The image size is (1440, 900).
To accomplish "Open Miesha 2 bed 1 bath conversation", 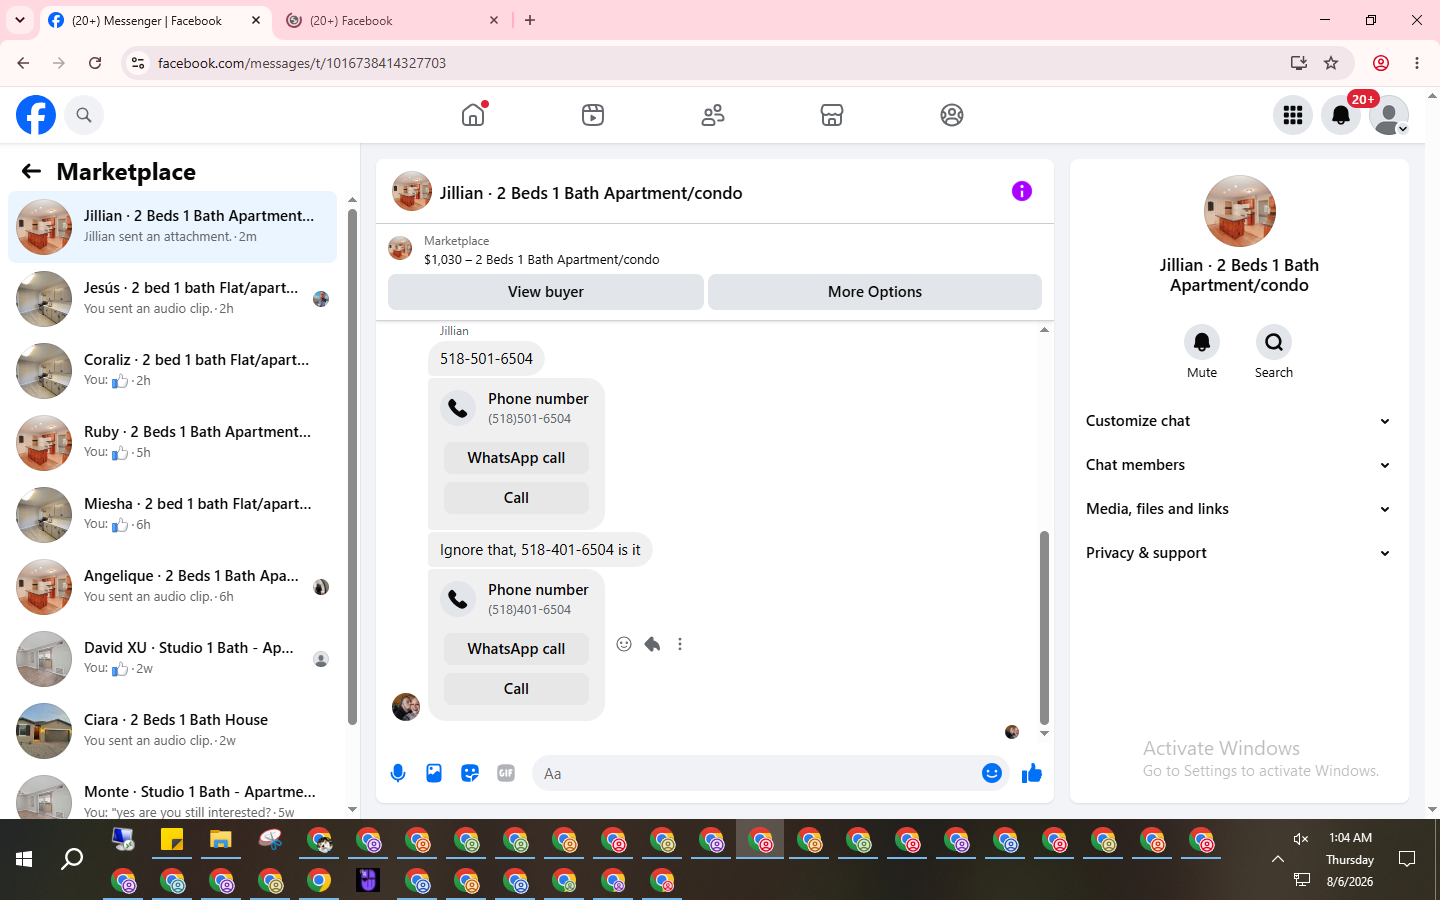I will [172, 515].
